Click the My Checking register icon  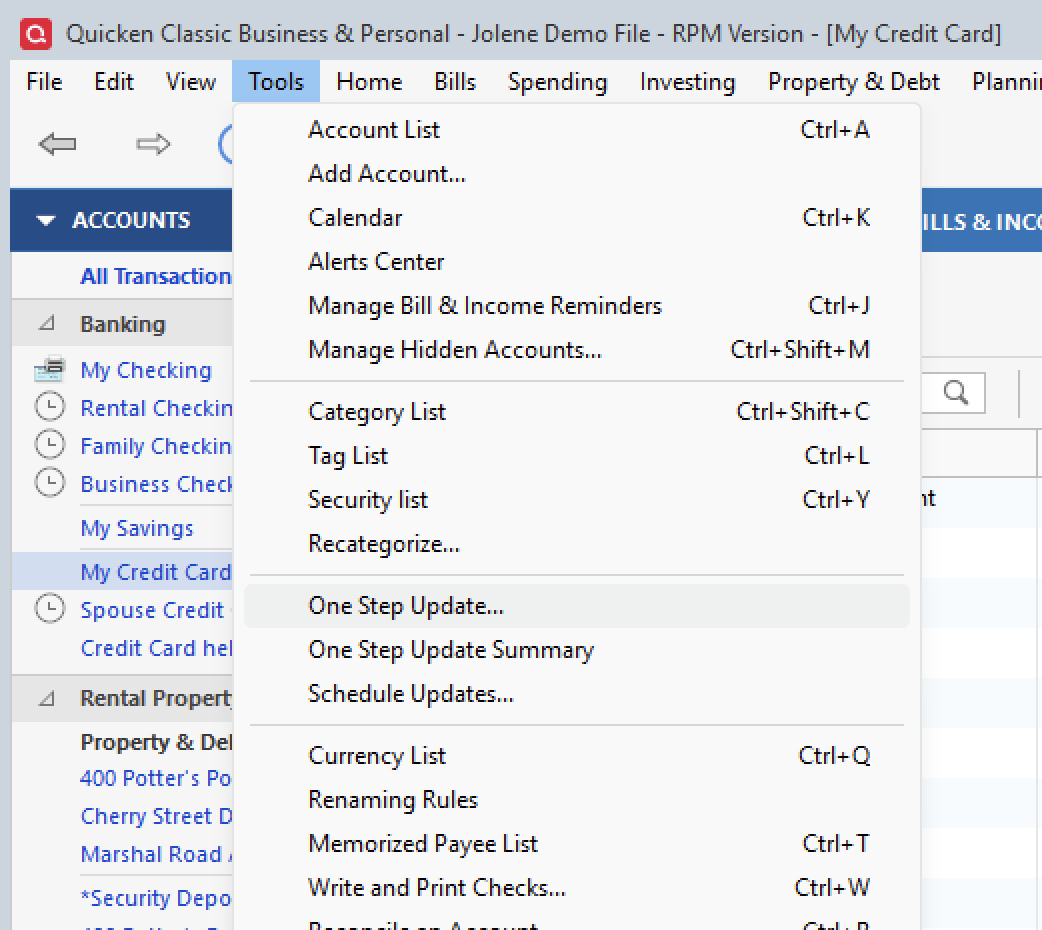click(49, 370)
